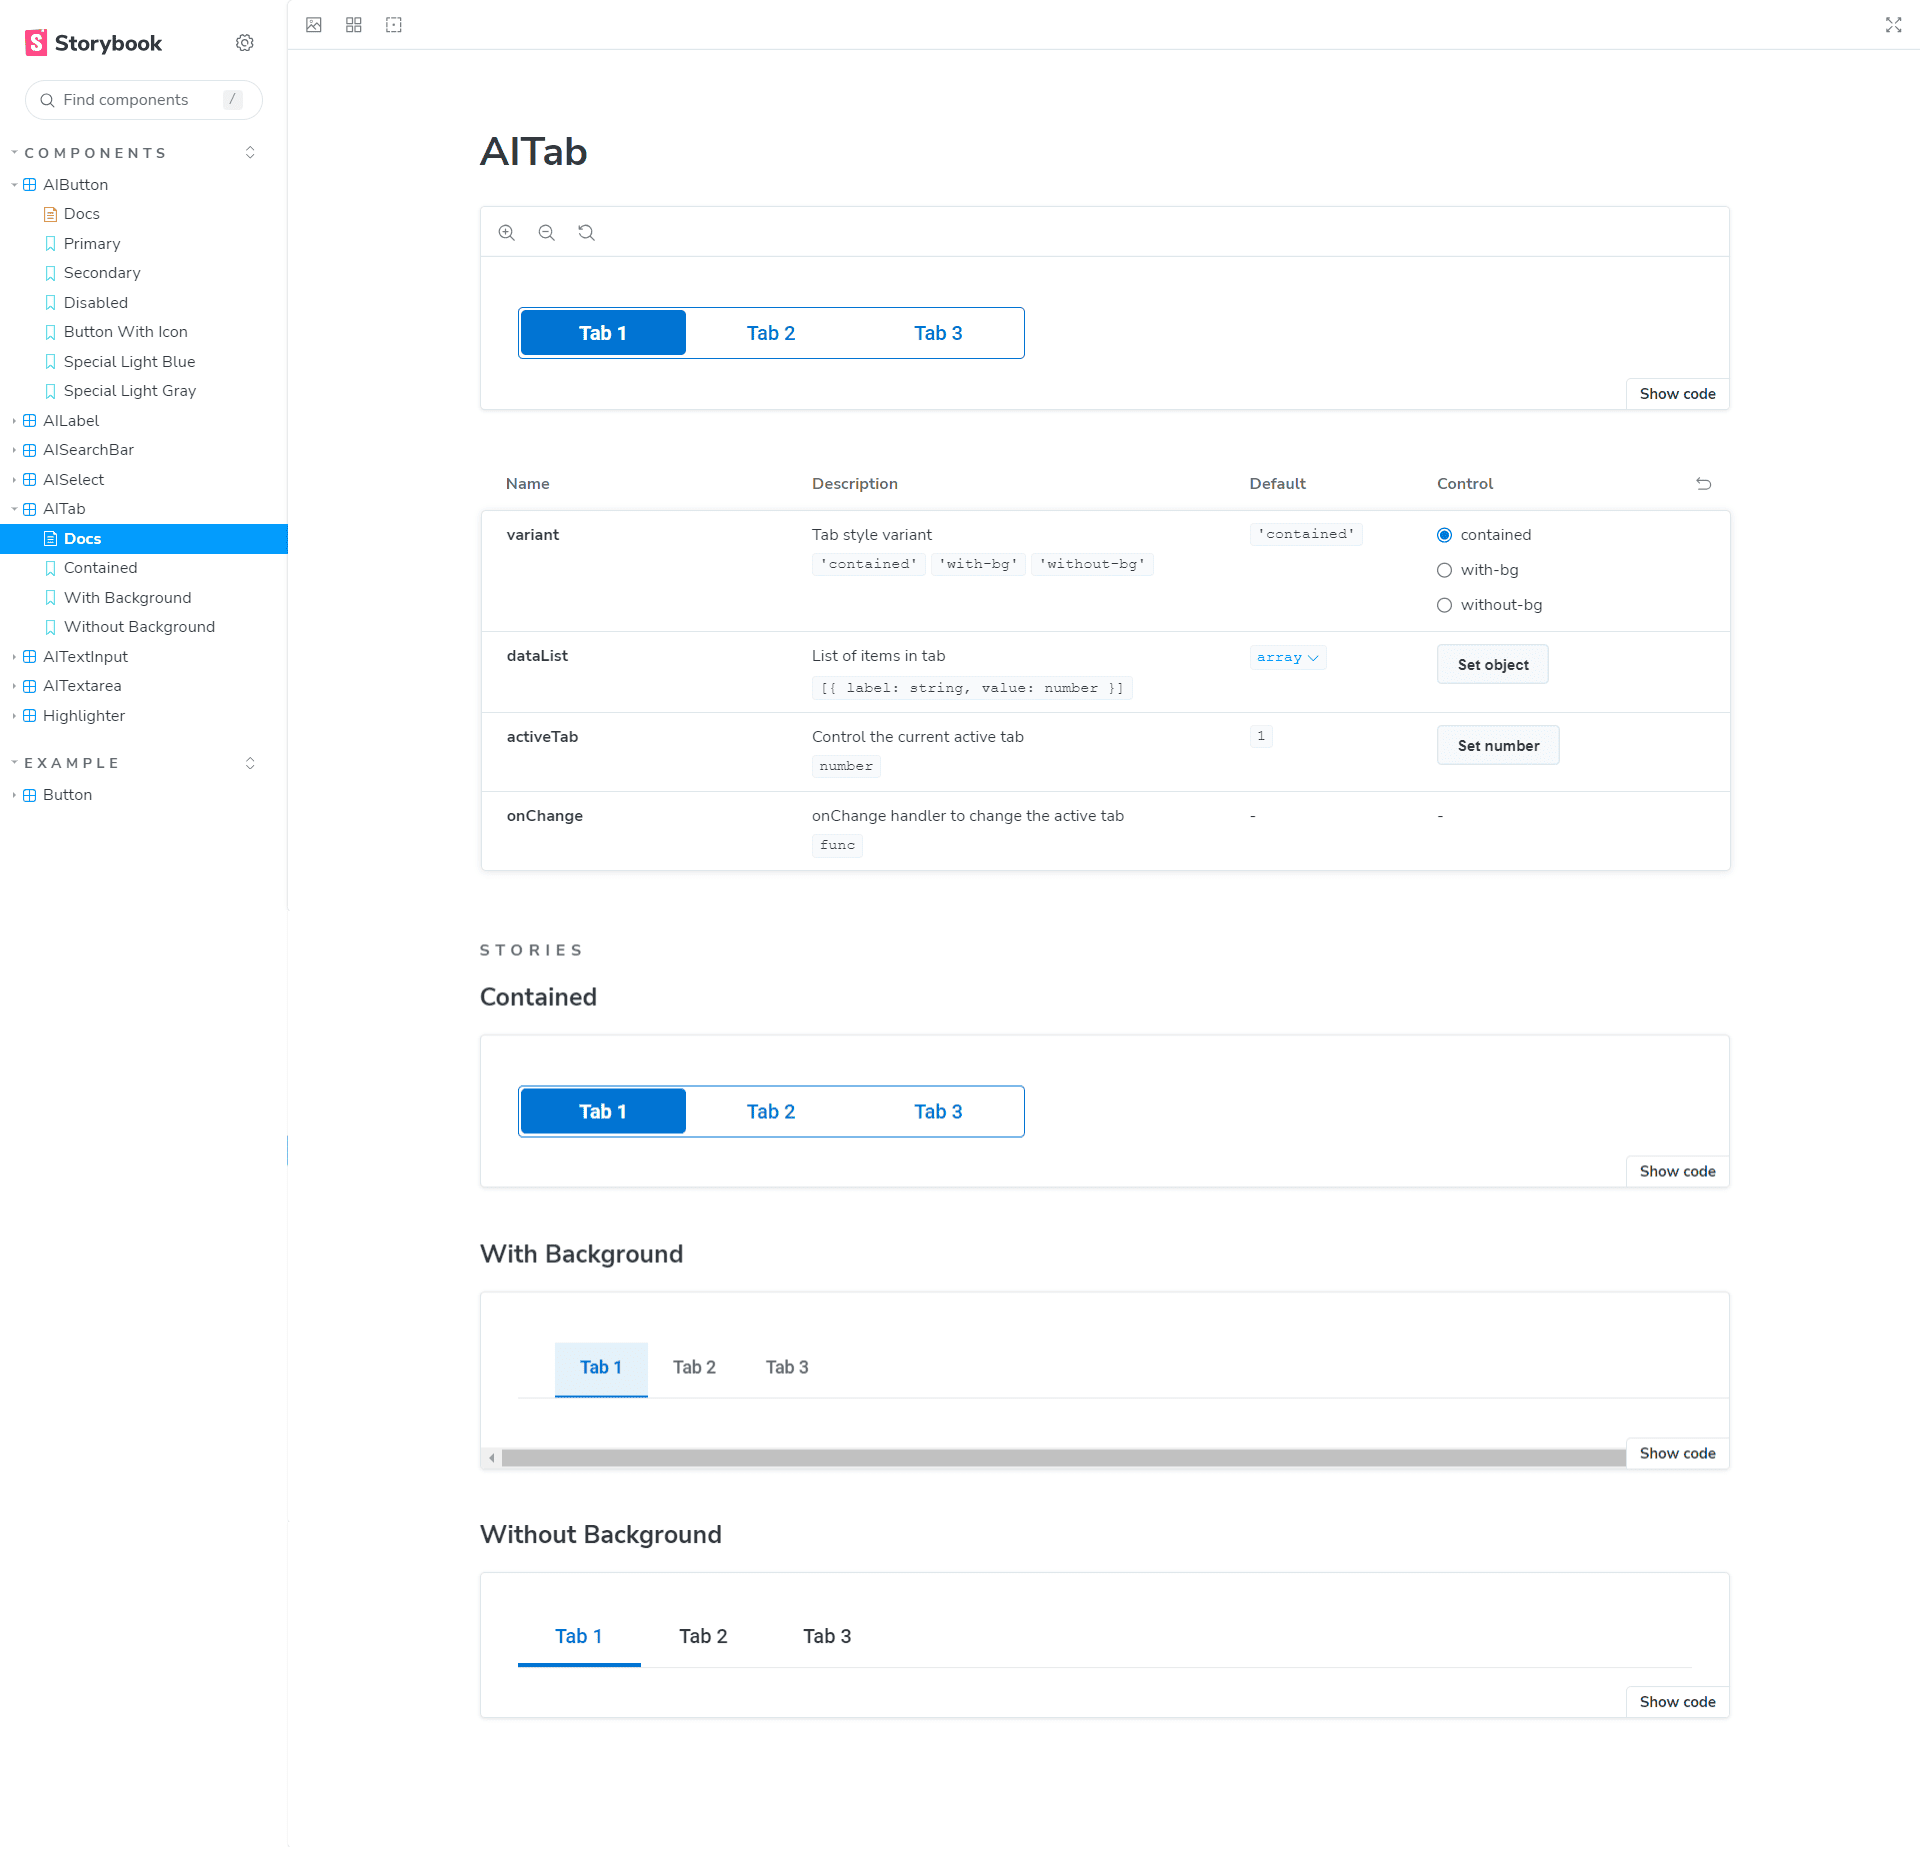Click the Button With Icon bookmark icon
Viewport: 1920px width, 1849px height.
pyautogui.click(x=50, y=332)
